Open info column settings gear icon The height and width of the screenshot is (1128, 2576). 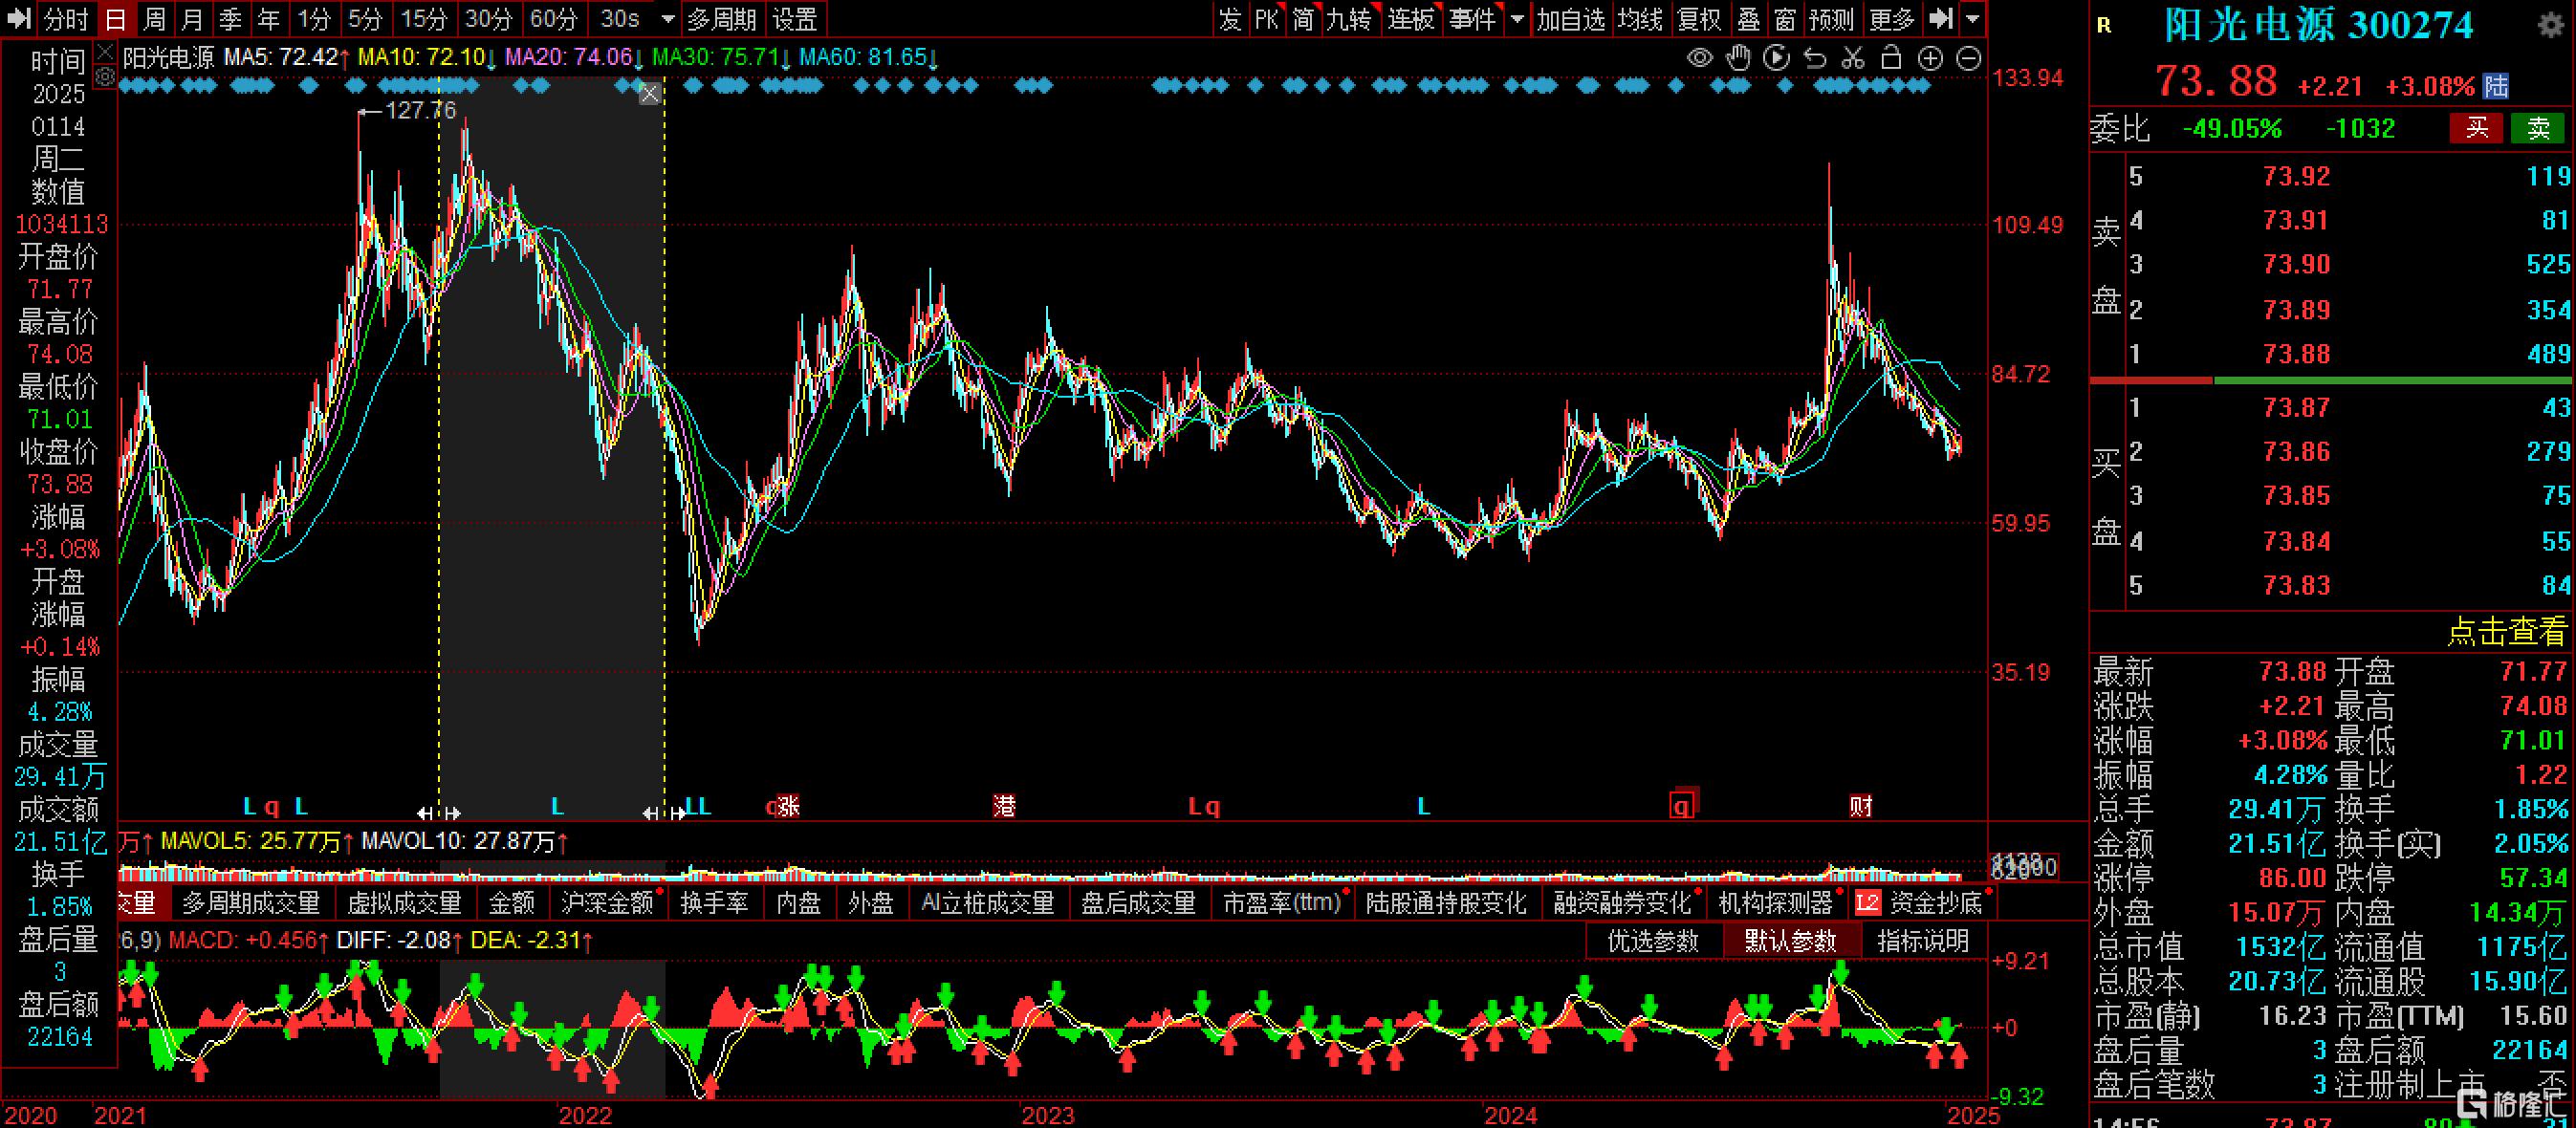point(105,76)
